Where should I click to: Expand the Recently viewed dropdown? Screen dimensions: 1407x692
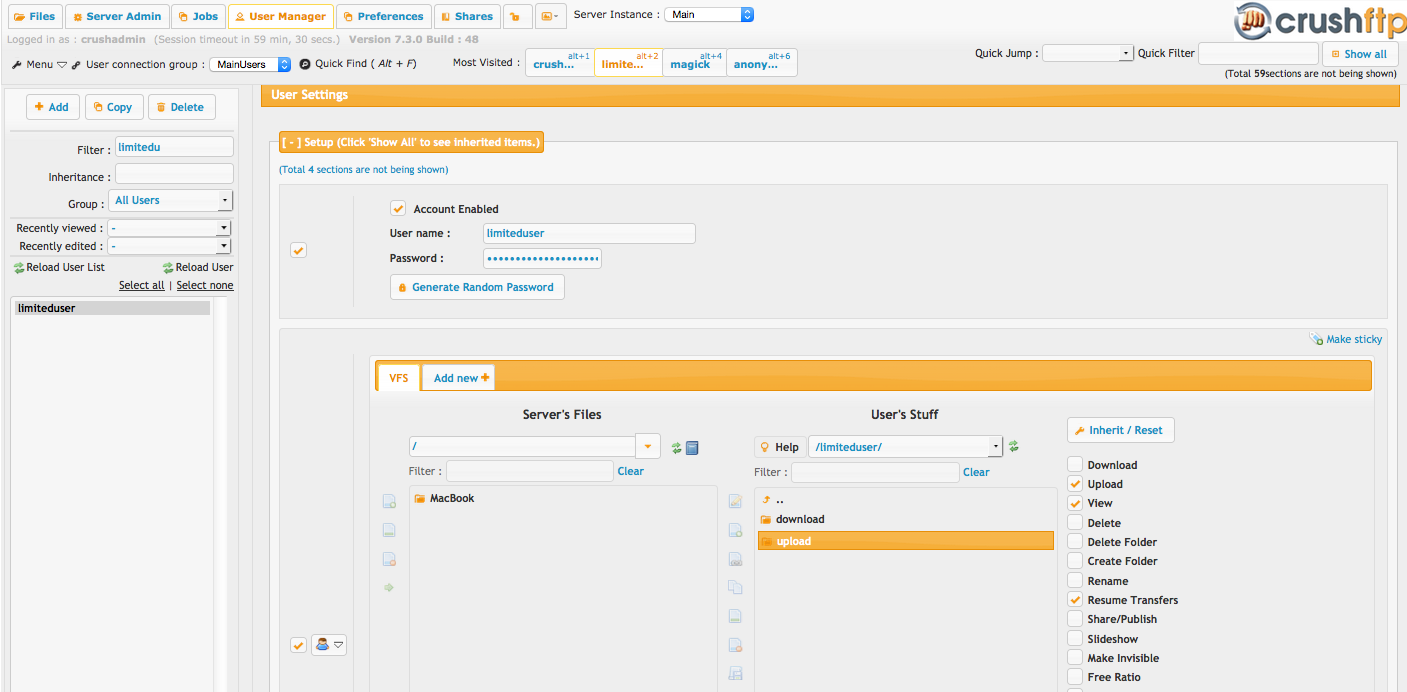click(168, 228)
